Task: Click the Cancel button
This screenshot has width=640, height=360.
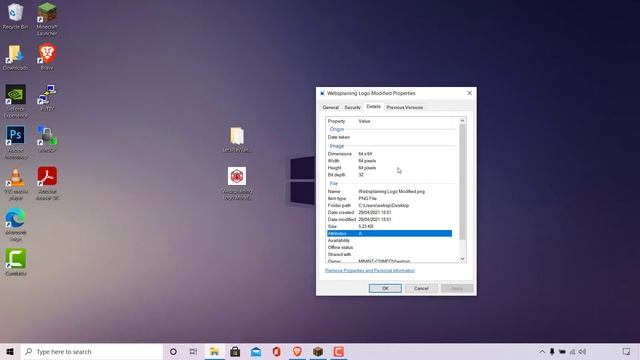Action: [x=421, y=288]
